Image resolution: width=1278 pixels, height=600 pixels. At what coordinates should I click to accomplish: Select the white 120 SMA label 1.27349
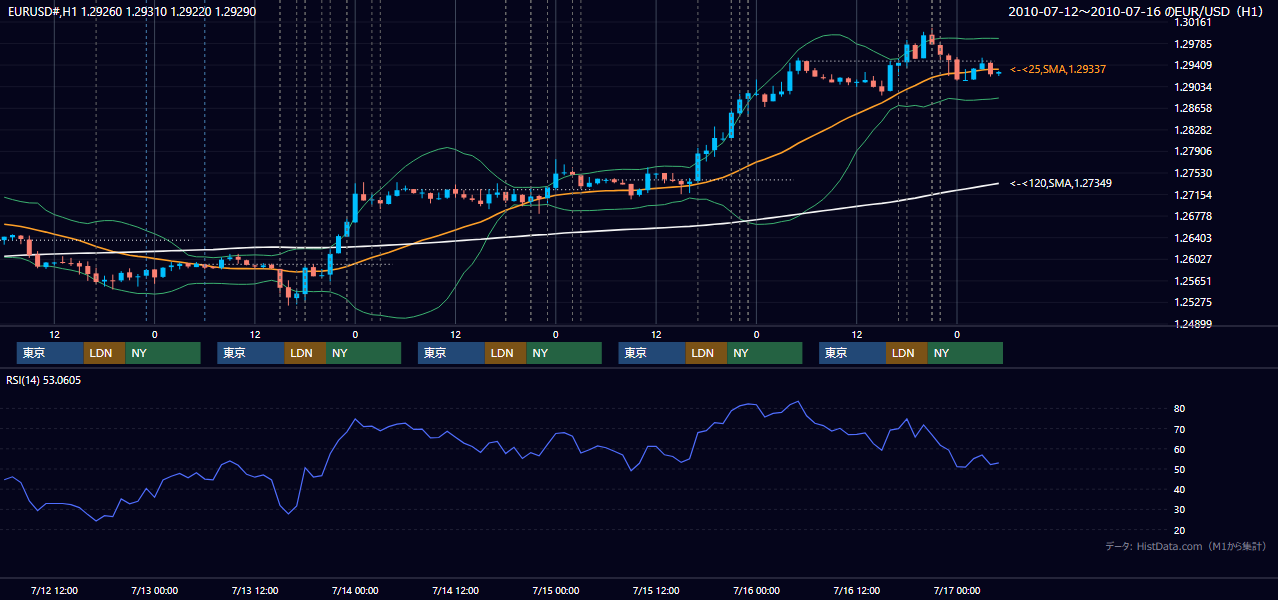pos(1060,183)
